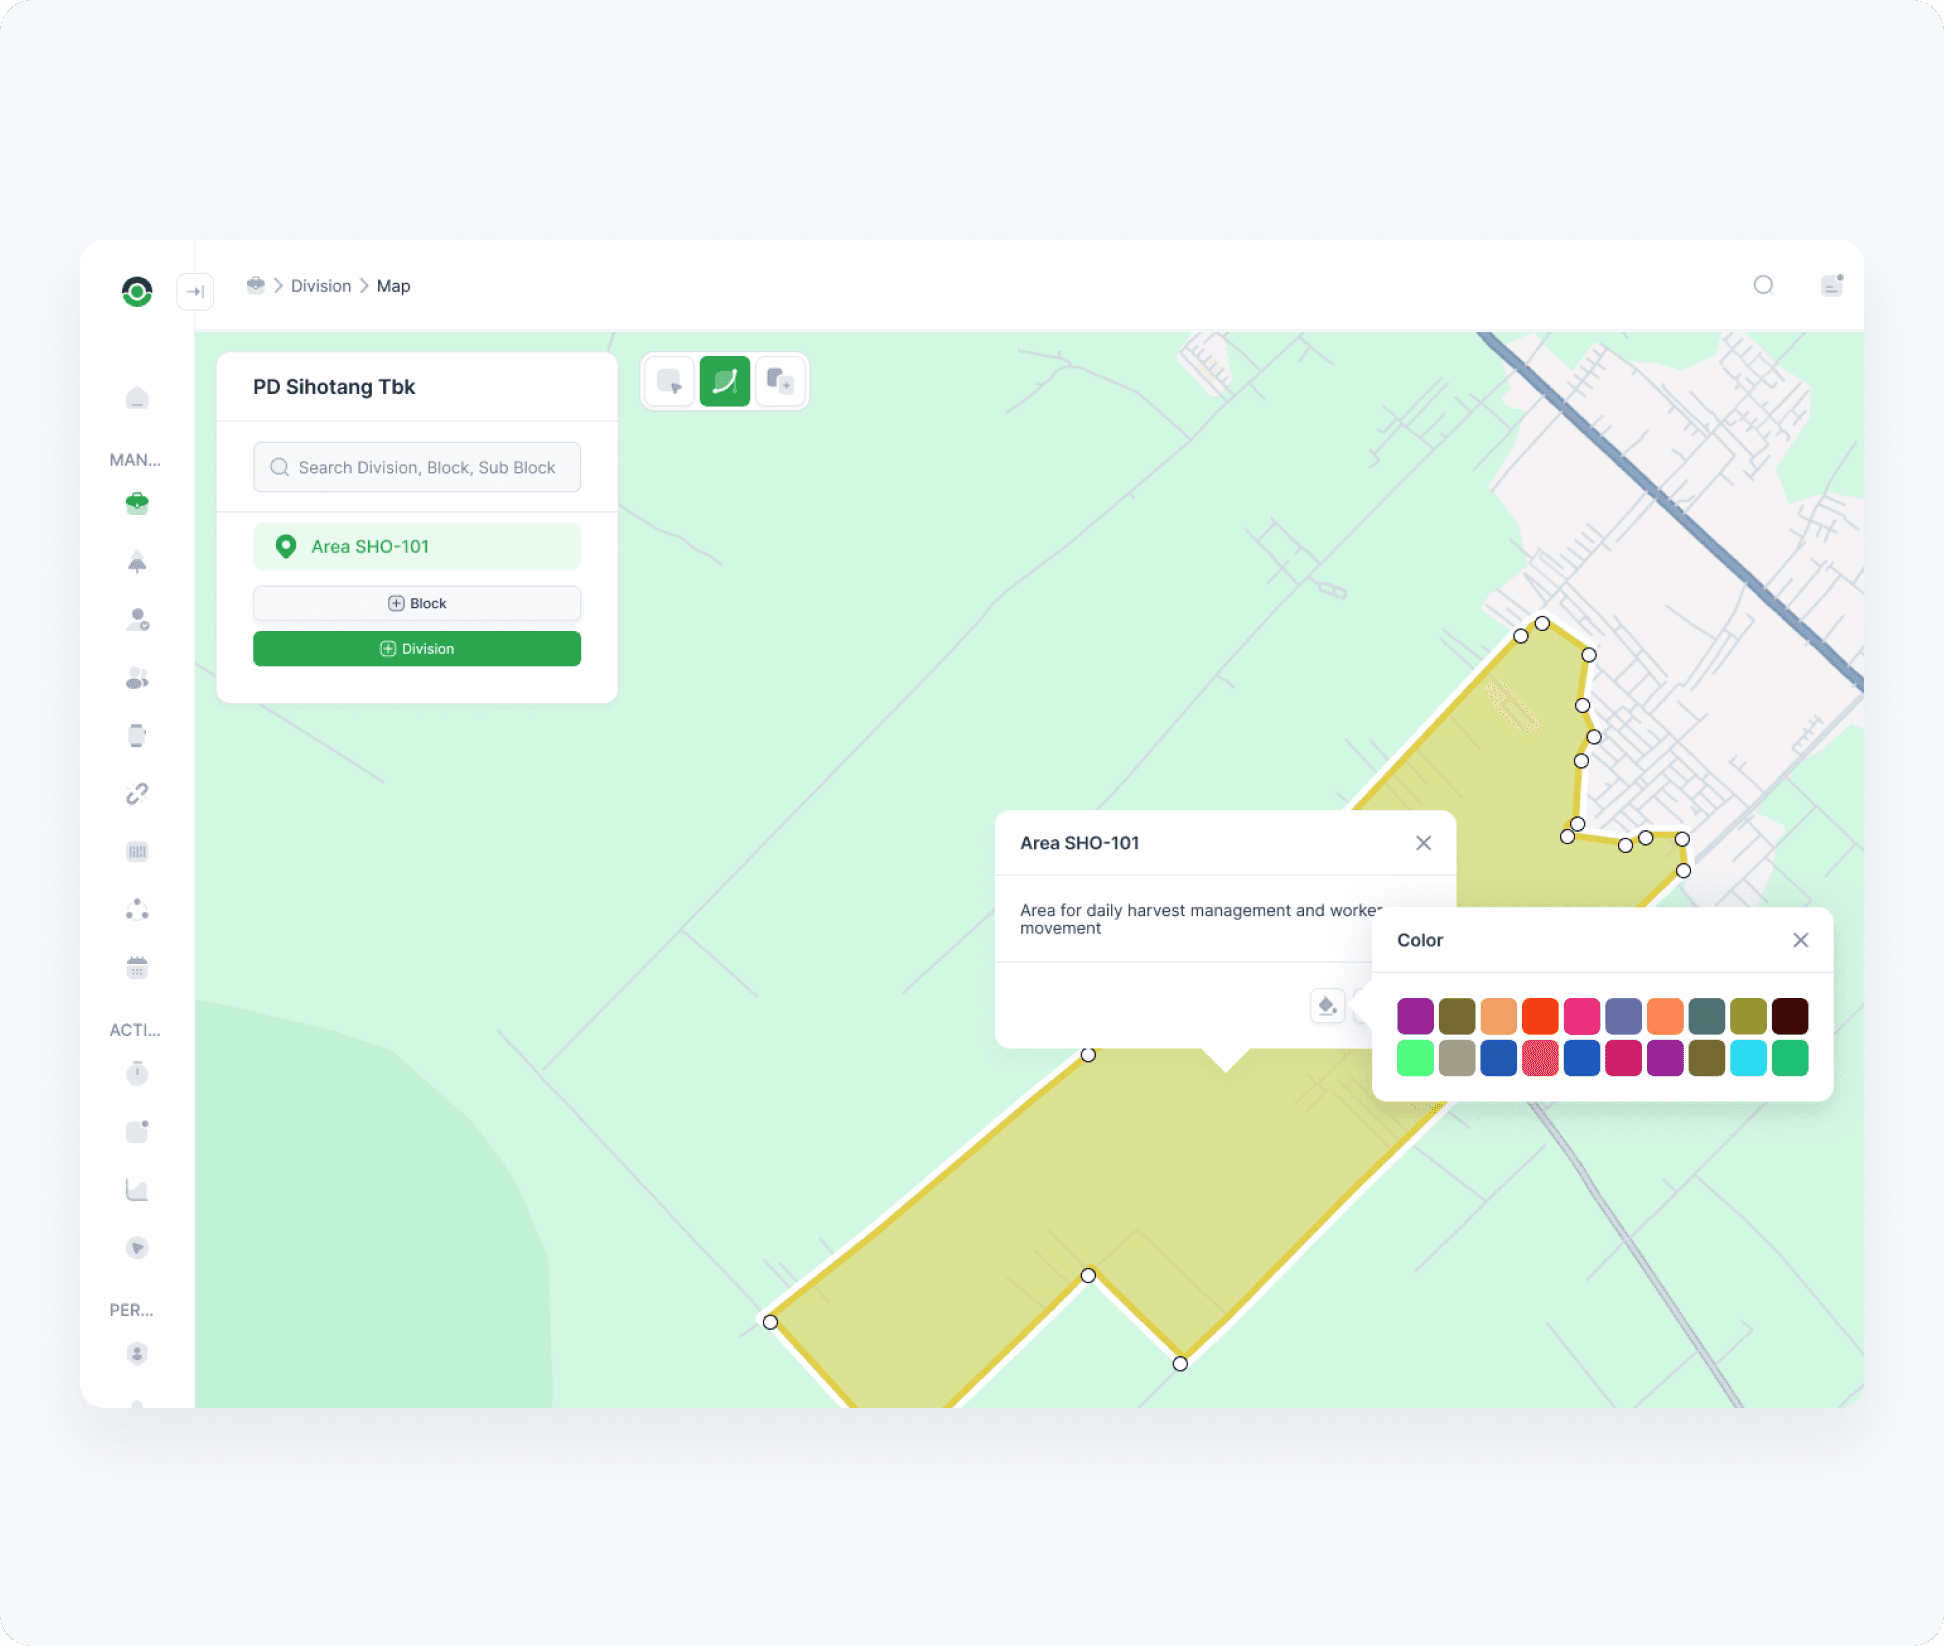Pick the cyan color swatch
This screenshot has width=1944, height=1646.
[1748, 1058]
